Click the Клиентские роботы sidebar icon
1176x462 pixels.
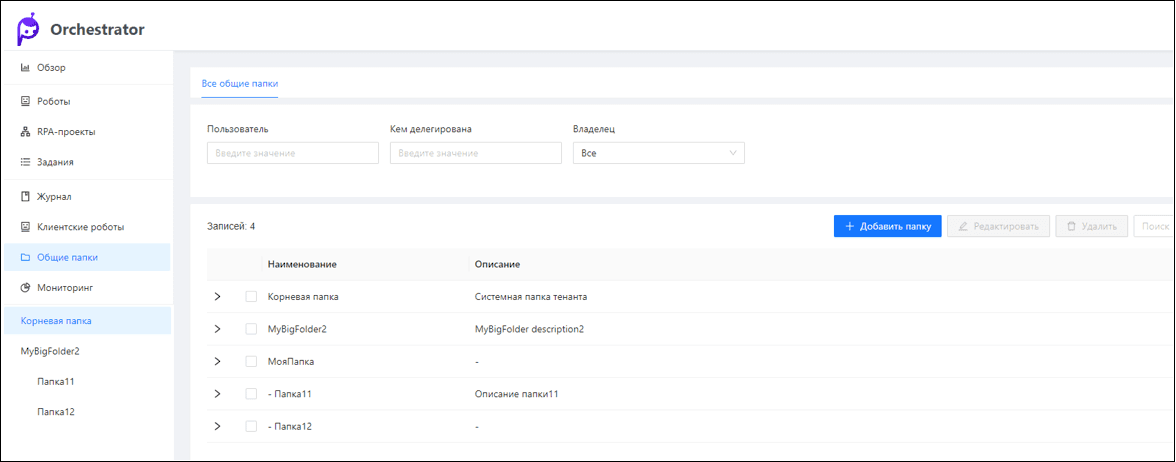coord(26,227)
